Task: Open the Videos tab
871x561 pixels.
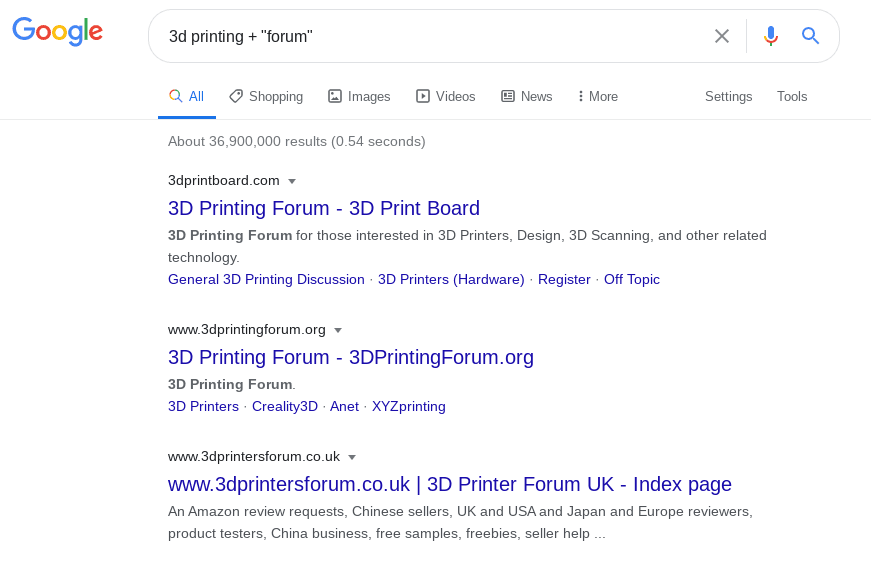Action: click(445, 97)
